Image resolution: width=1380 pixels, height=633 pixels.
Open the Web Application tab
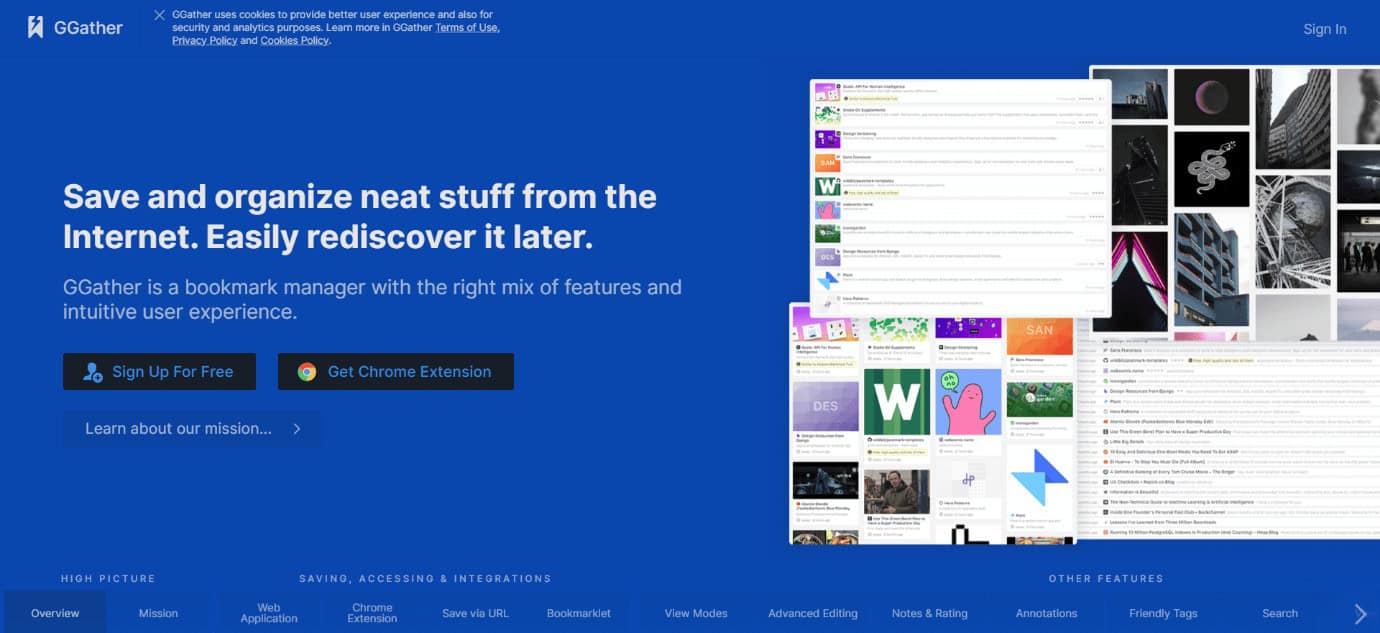[269, 613]
